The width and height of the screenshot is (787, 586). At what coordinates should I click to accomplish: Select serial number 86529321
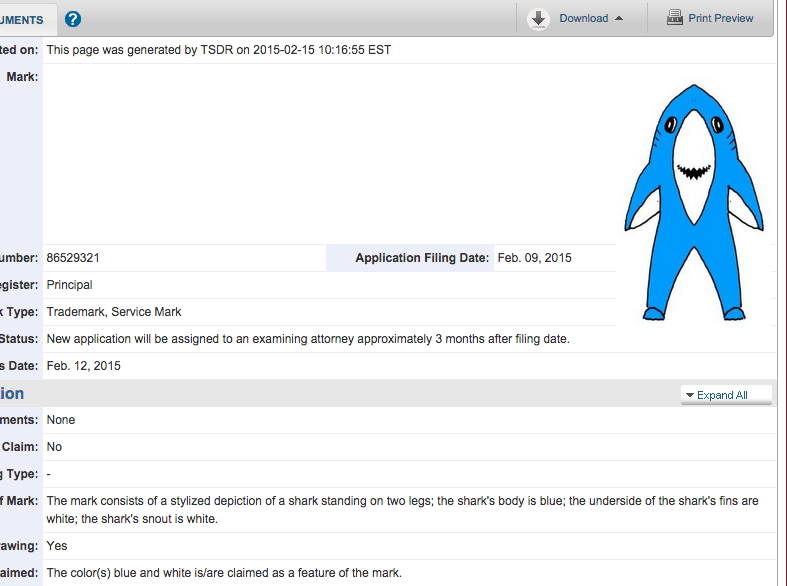(x=73, y=258)
